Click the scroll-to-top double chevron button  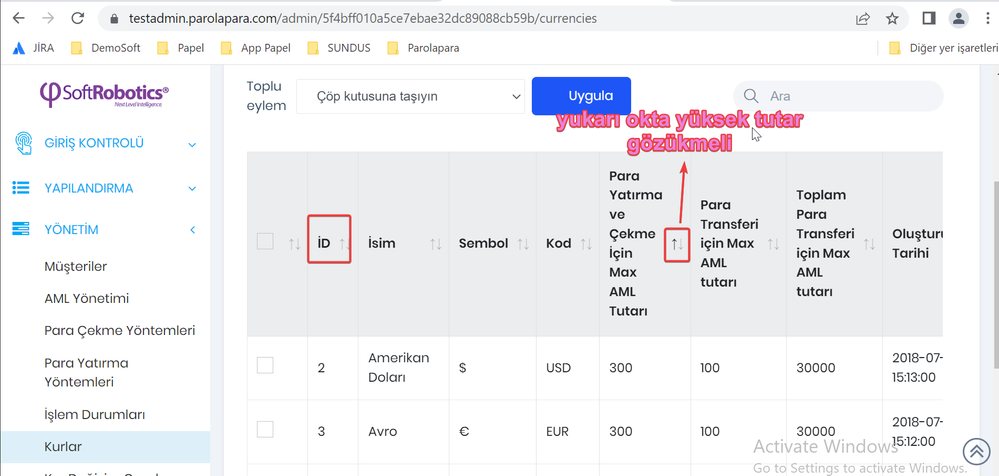[x=977, y=451]
